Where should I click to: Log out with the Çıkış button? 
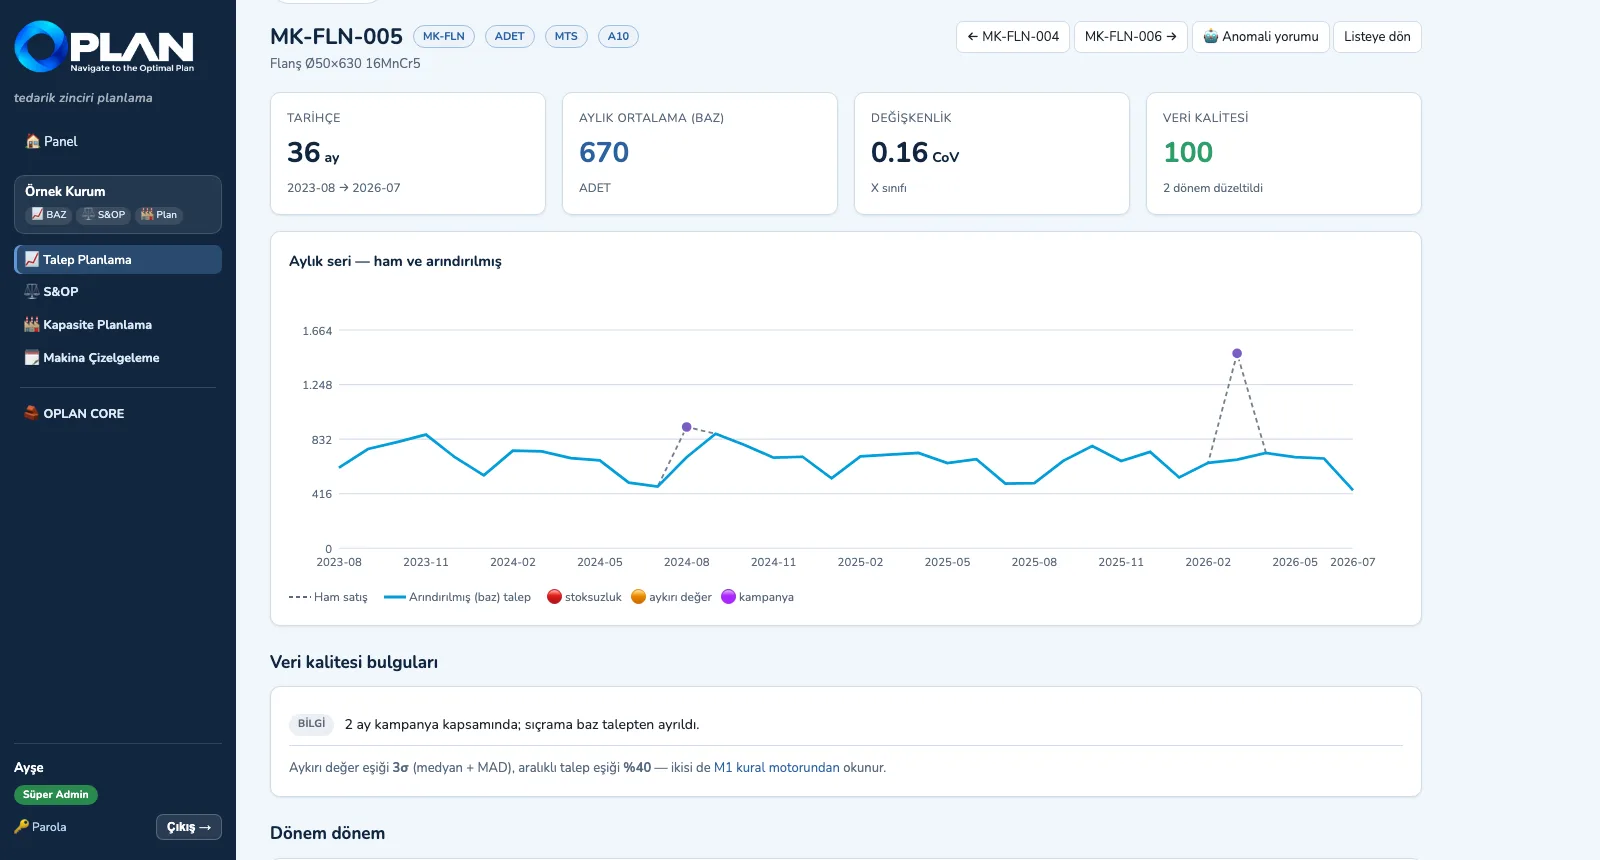point(189,827)
